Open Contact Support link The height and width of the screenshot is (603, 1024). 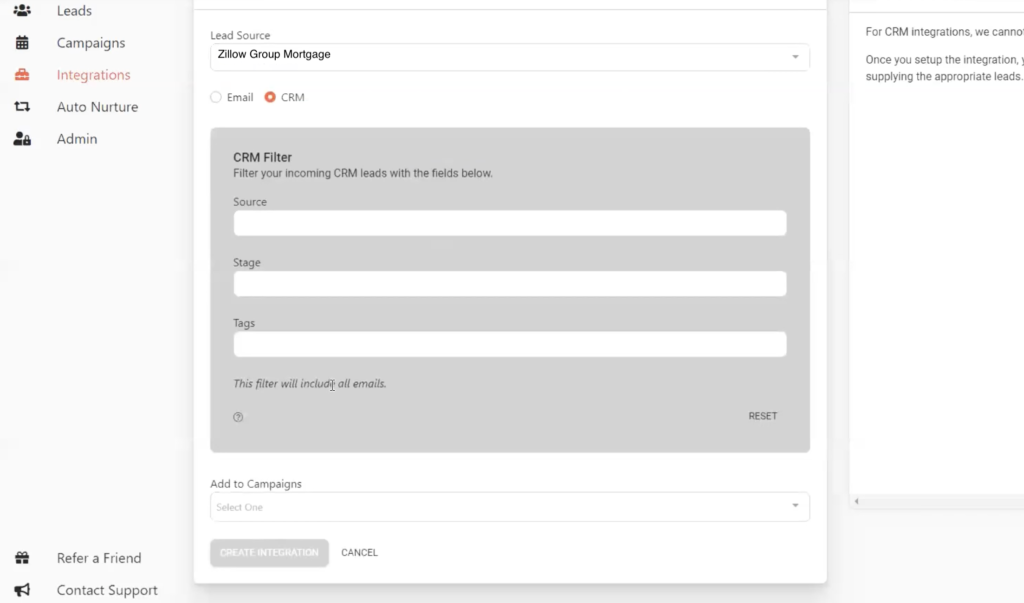click(107, 590)
